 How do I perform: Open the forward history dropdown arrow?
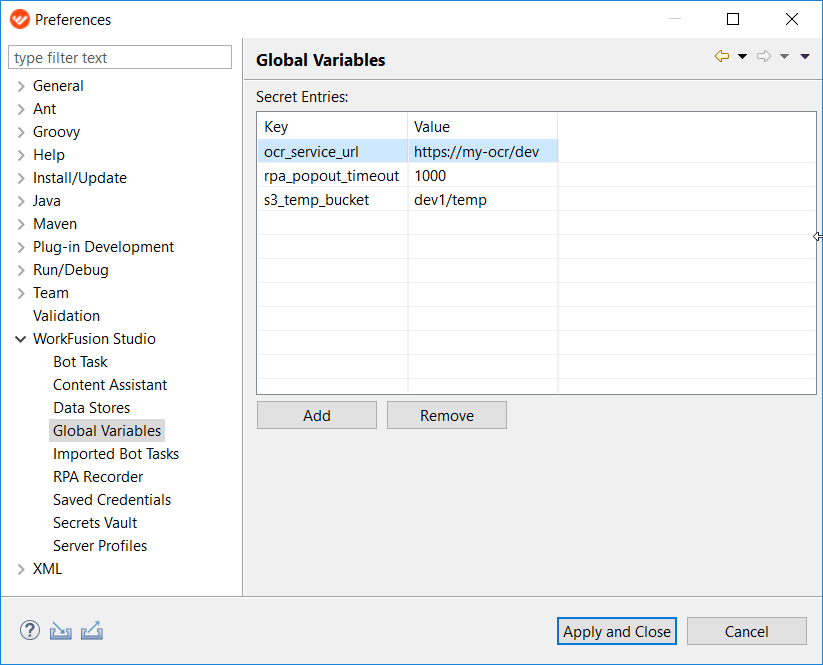coord(784,57)
